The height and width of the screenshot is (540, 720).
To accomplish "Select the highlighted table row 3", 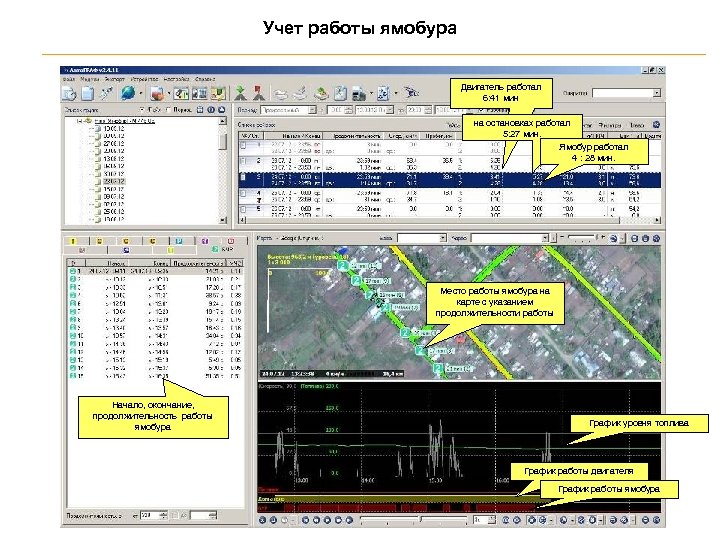I will 450,180.
